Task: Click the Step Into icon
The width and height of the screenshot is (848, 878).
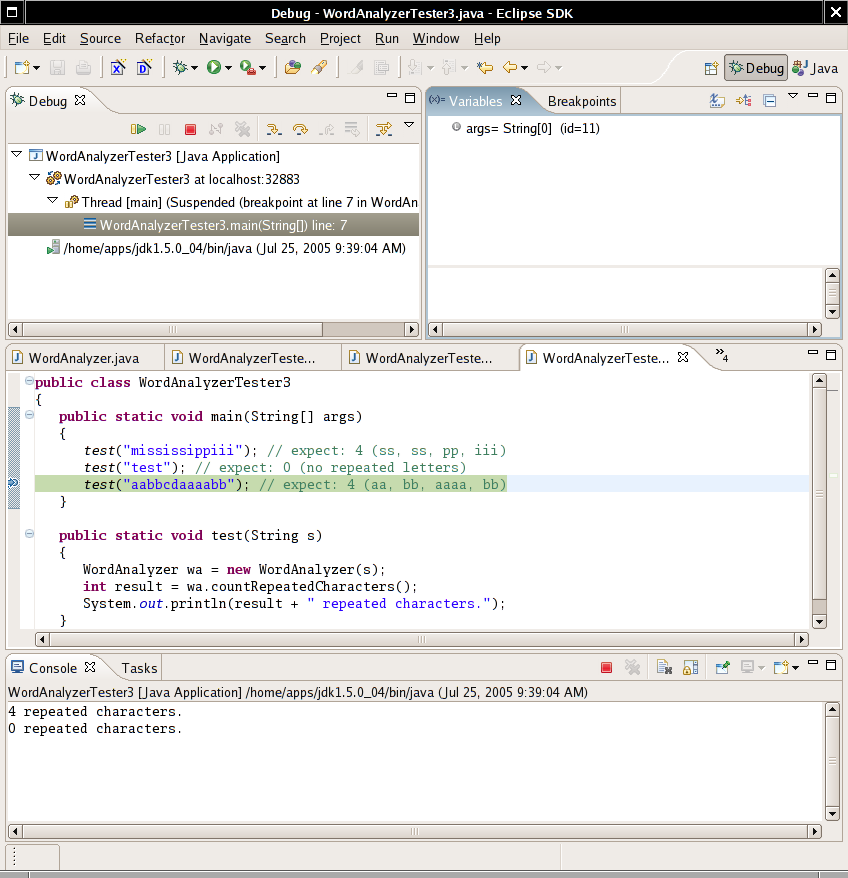Action: tap(273, 129)
